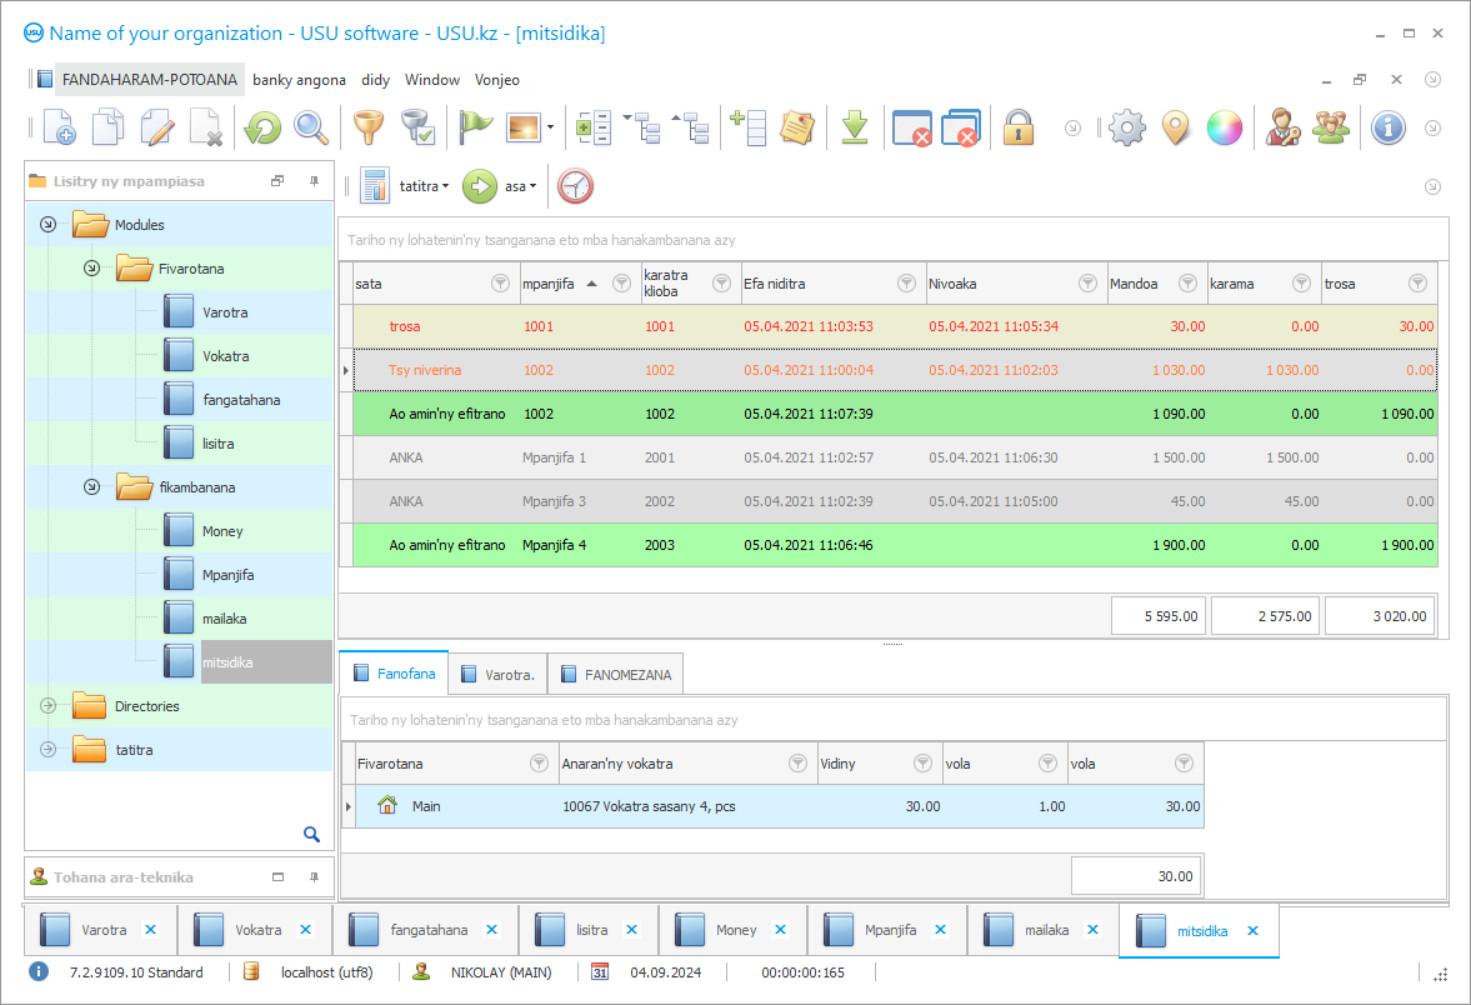Select the color wheel icon
This screenshot has width=1471, height=1005.
click(x=1225, y=127)
